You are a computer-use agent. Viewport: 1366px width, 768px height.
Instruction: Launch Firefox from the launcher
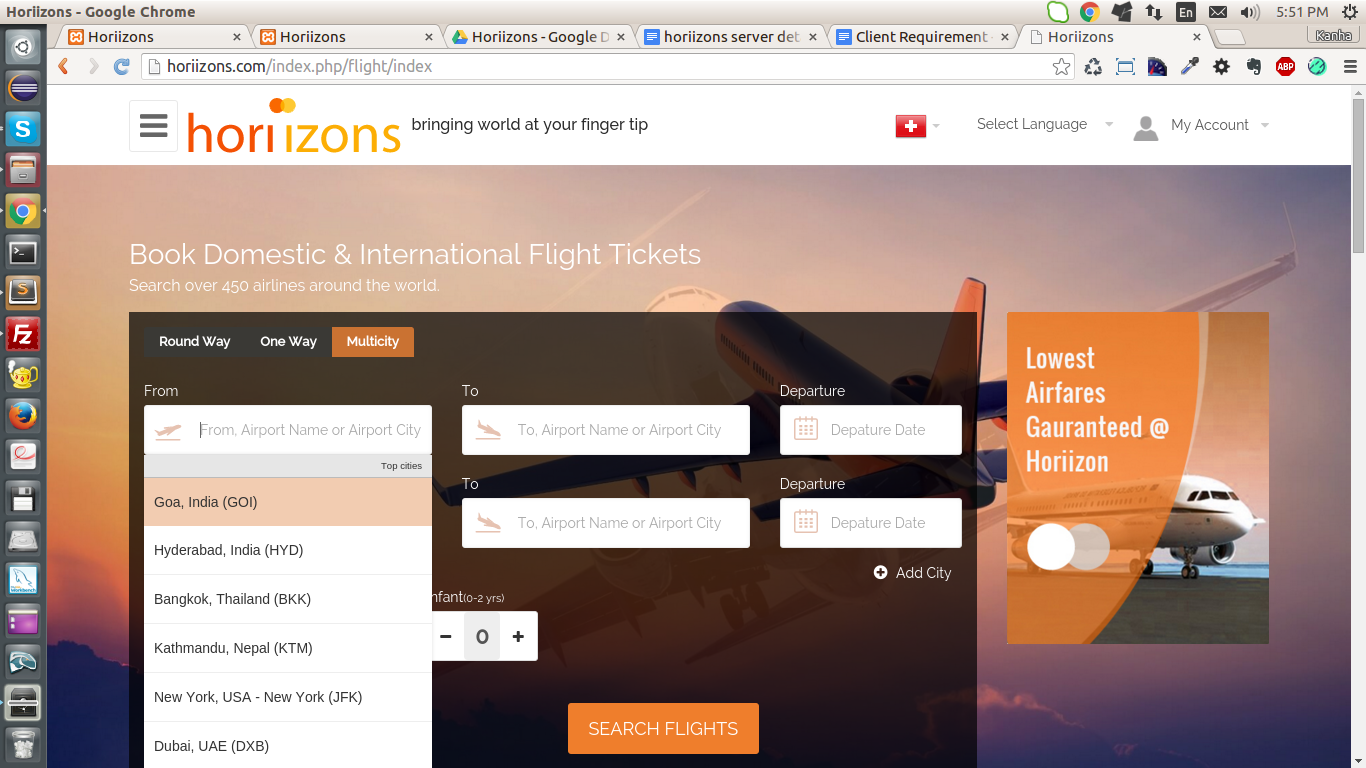pyautogui.click(x=23, y=415)
